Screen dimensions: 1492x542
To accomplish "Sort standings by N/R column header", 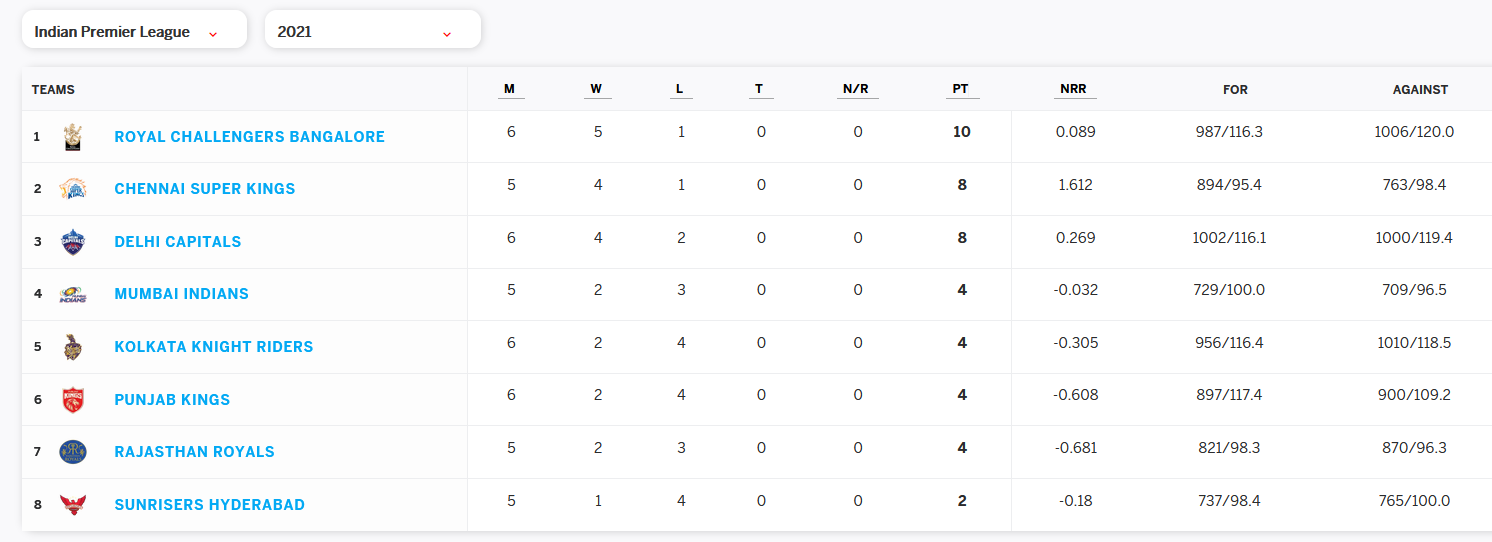I will click(x=856, y=89).
